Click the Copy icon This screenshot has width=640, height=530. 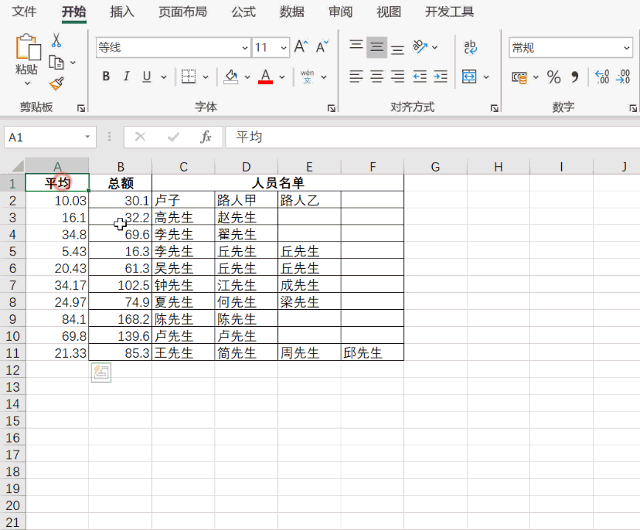(56, 62)
